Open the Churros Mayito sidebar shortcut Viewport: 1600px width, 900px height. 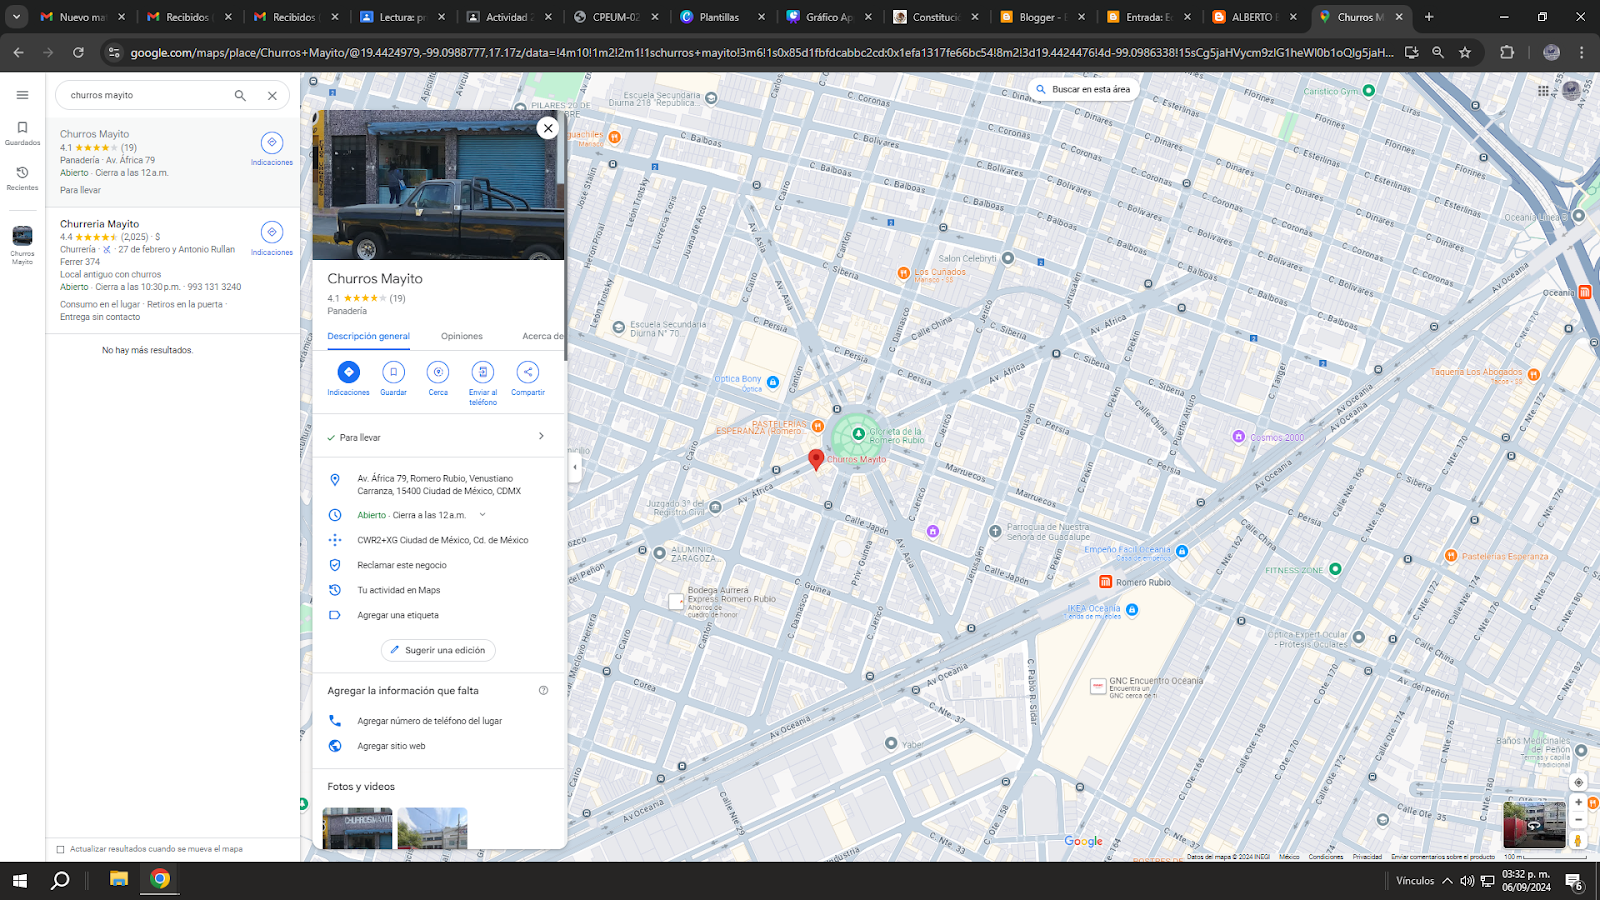(x=22, y=243)
